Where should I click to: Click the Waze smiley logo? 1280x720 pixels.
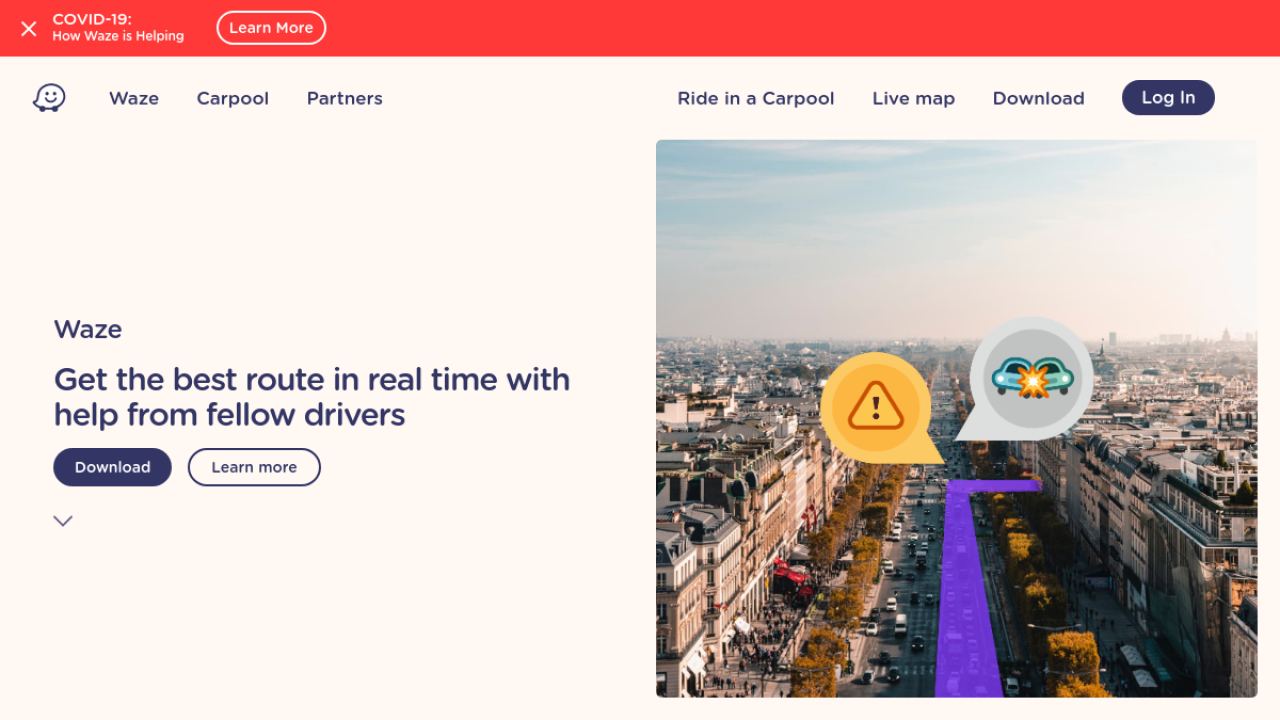49,98
